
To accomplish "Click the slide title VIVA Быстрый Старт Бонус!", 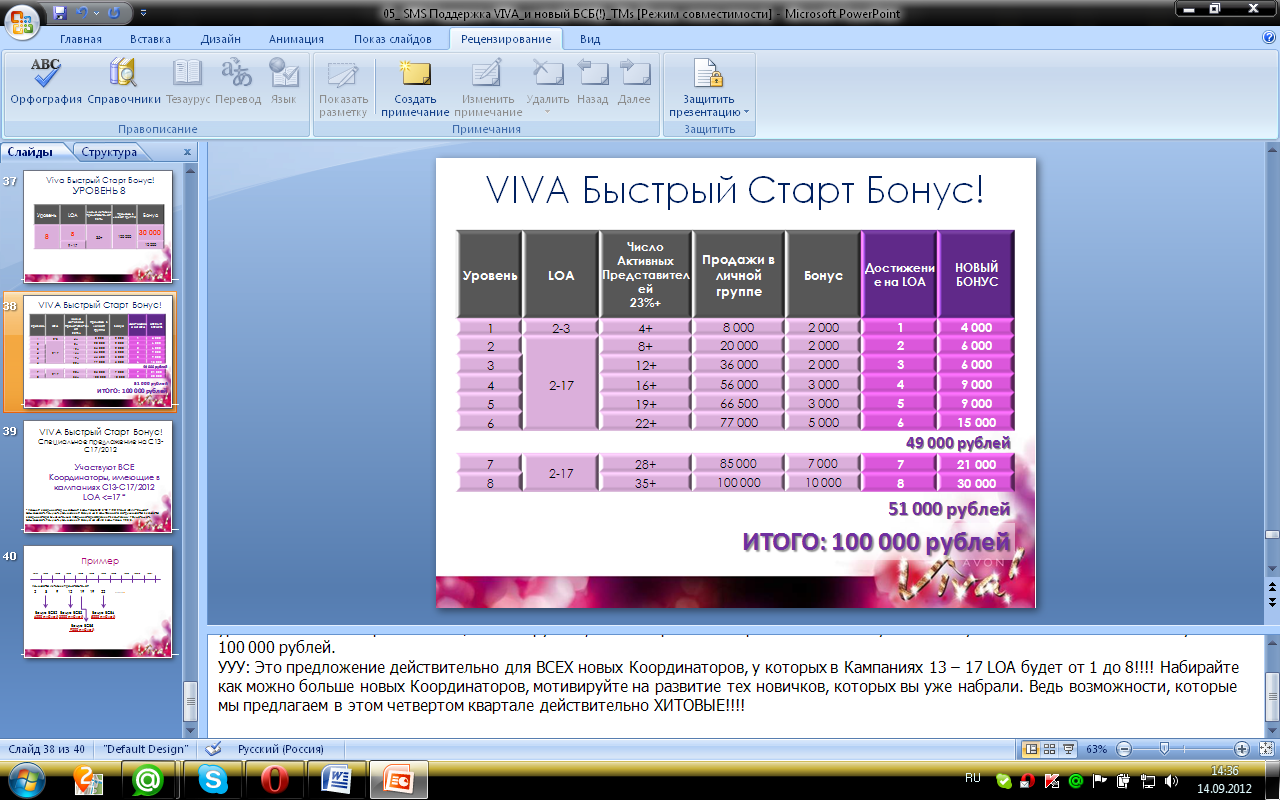I will tap(735, 191).
